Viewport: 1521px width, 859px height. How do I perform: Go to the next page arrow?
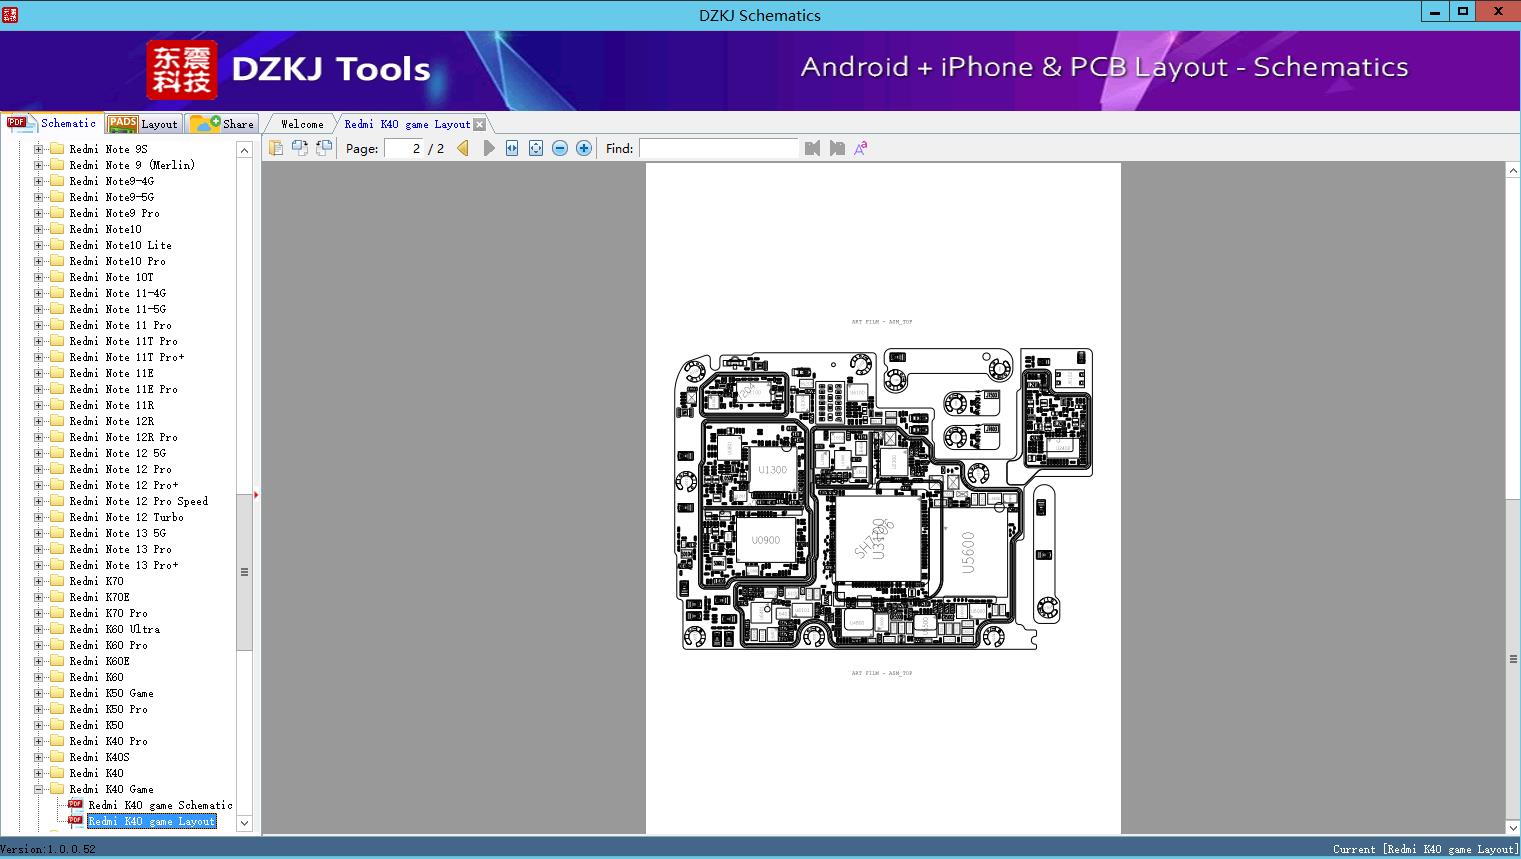click(x=488, y=148)
